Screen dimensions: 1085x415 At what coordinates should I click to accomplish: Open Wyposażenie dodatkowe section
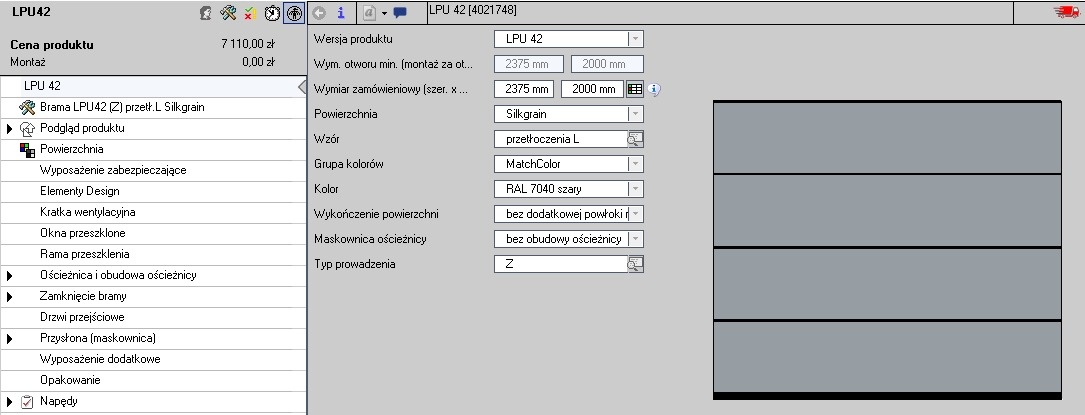pyautogui.click(x=153, y=360)
